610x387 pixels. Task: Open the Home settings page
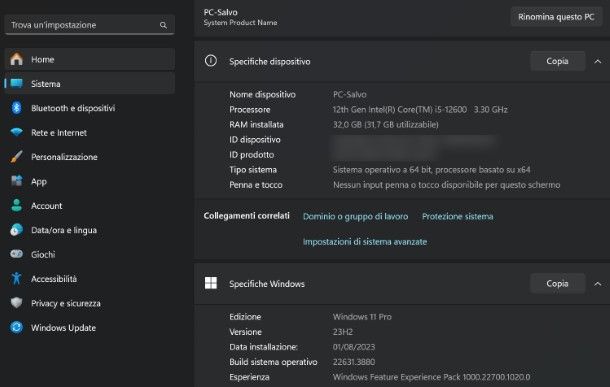[89, 59]
